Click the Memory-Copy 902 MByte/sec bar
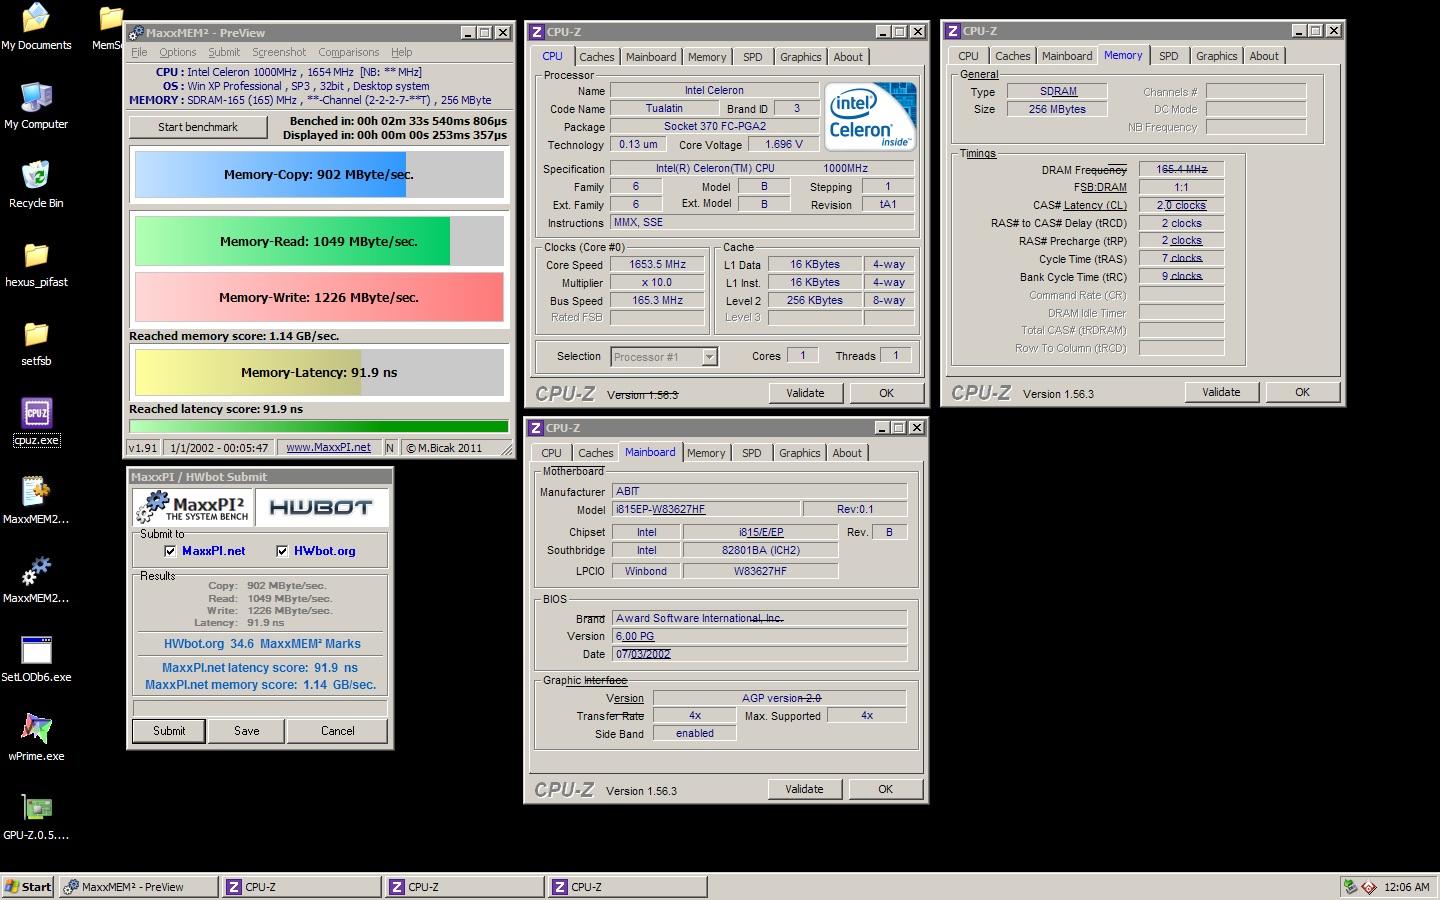 click(x=319, y=174)
